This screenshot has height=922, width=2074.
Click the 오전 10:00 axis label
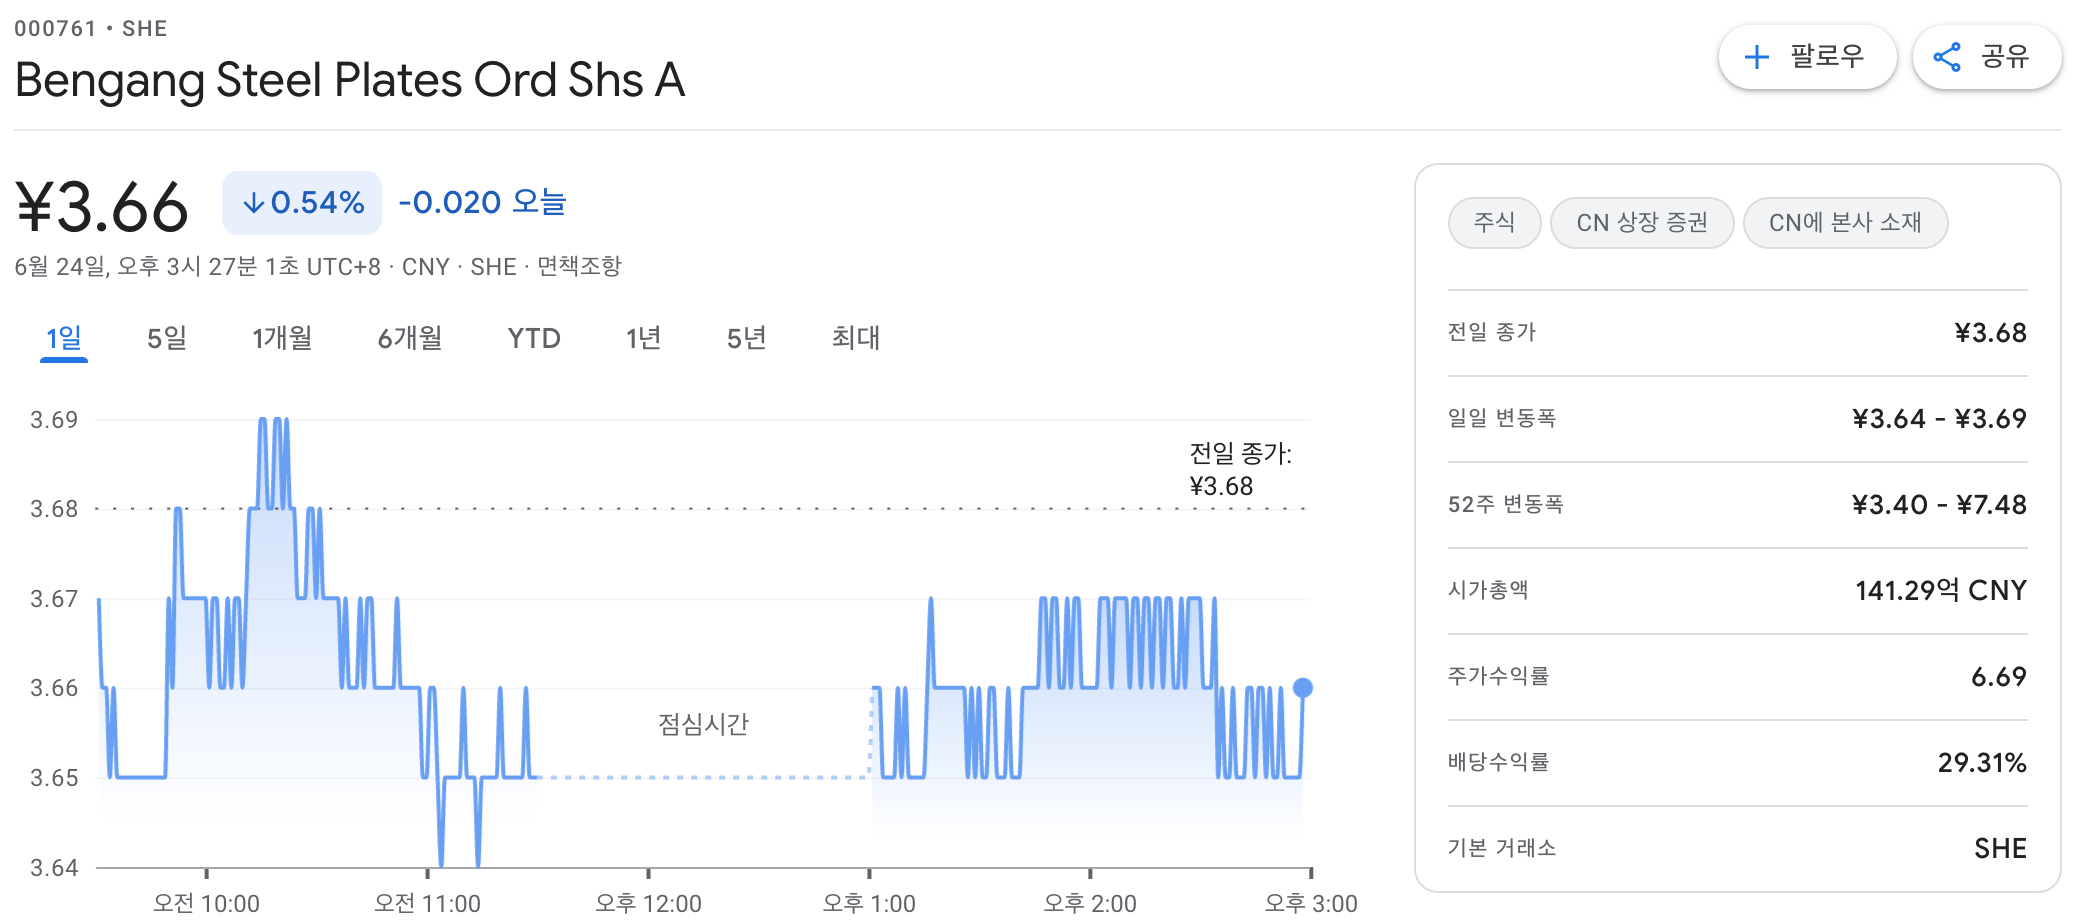pyautogui.click(x=206, y=903)
